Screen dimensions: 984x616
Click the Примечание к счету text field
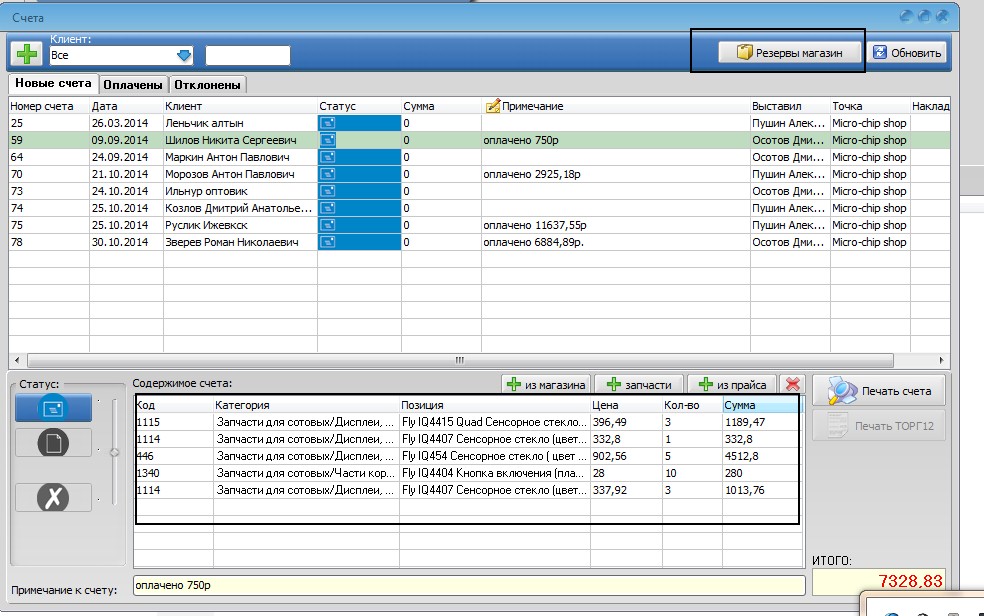click(x=468, y=585)
